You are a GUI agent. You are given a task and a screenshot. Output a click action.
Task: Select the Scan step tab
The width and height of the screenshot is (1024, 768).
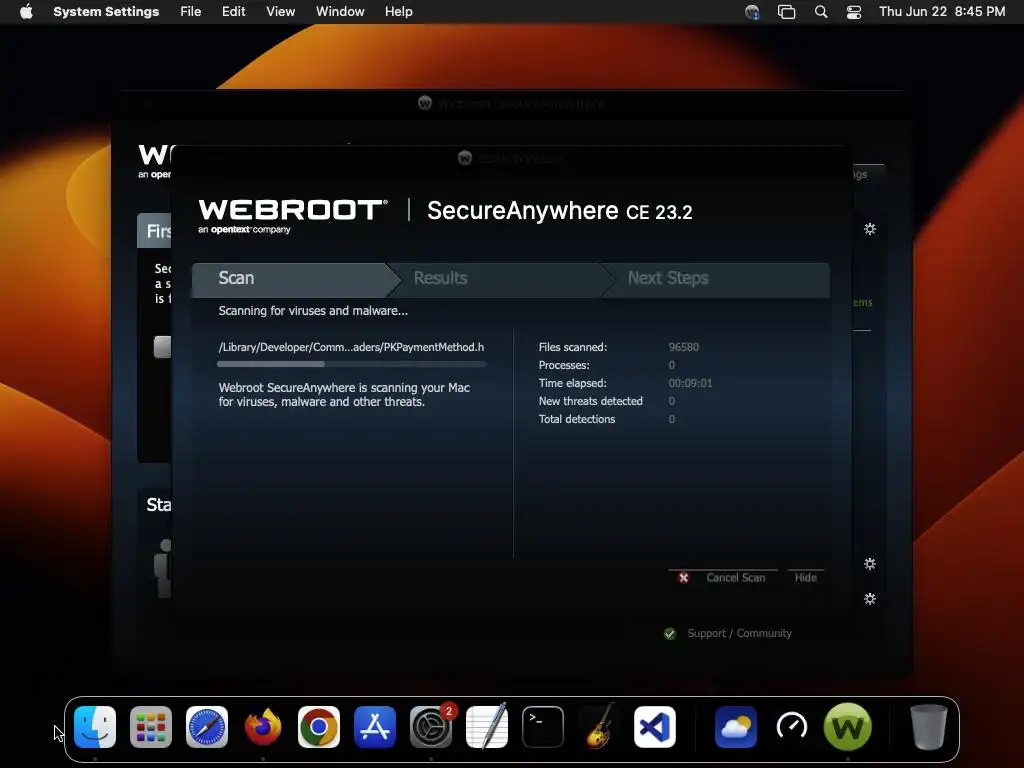295,280
